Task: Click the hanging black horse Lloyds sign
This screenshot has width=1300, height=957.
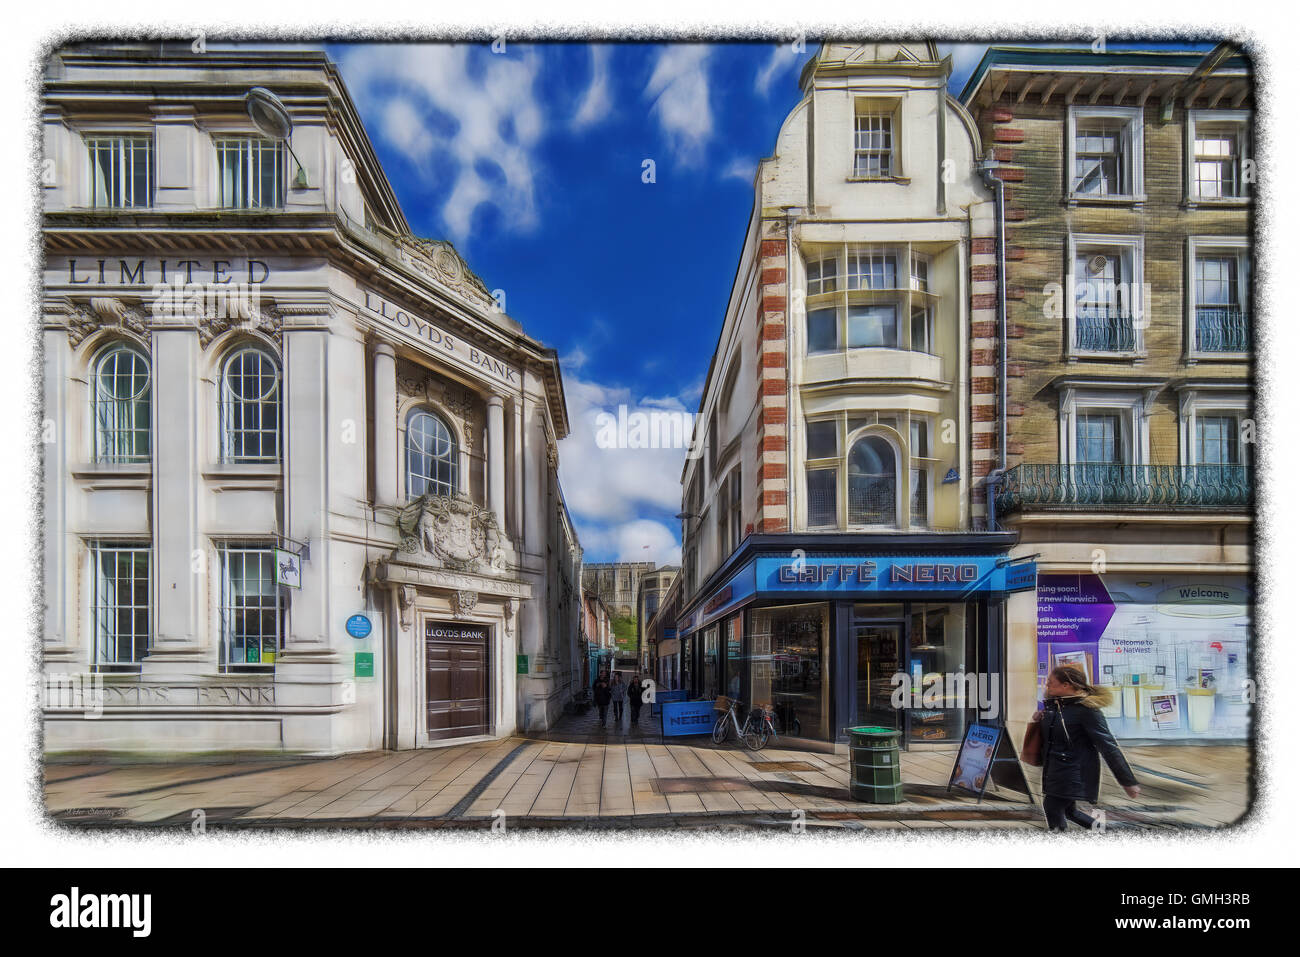Action: 289,568
